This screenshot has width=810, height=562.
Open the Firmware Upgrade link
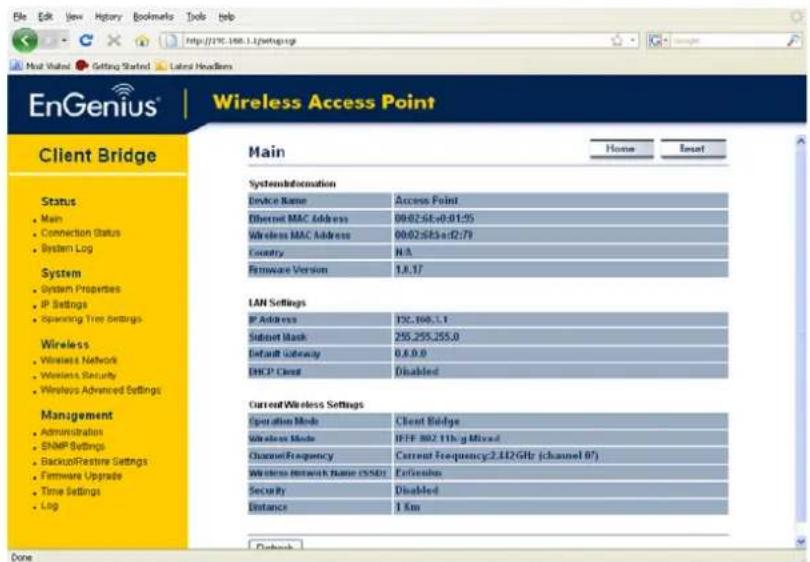point(82,476)
